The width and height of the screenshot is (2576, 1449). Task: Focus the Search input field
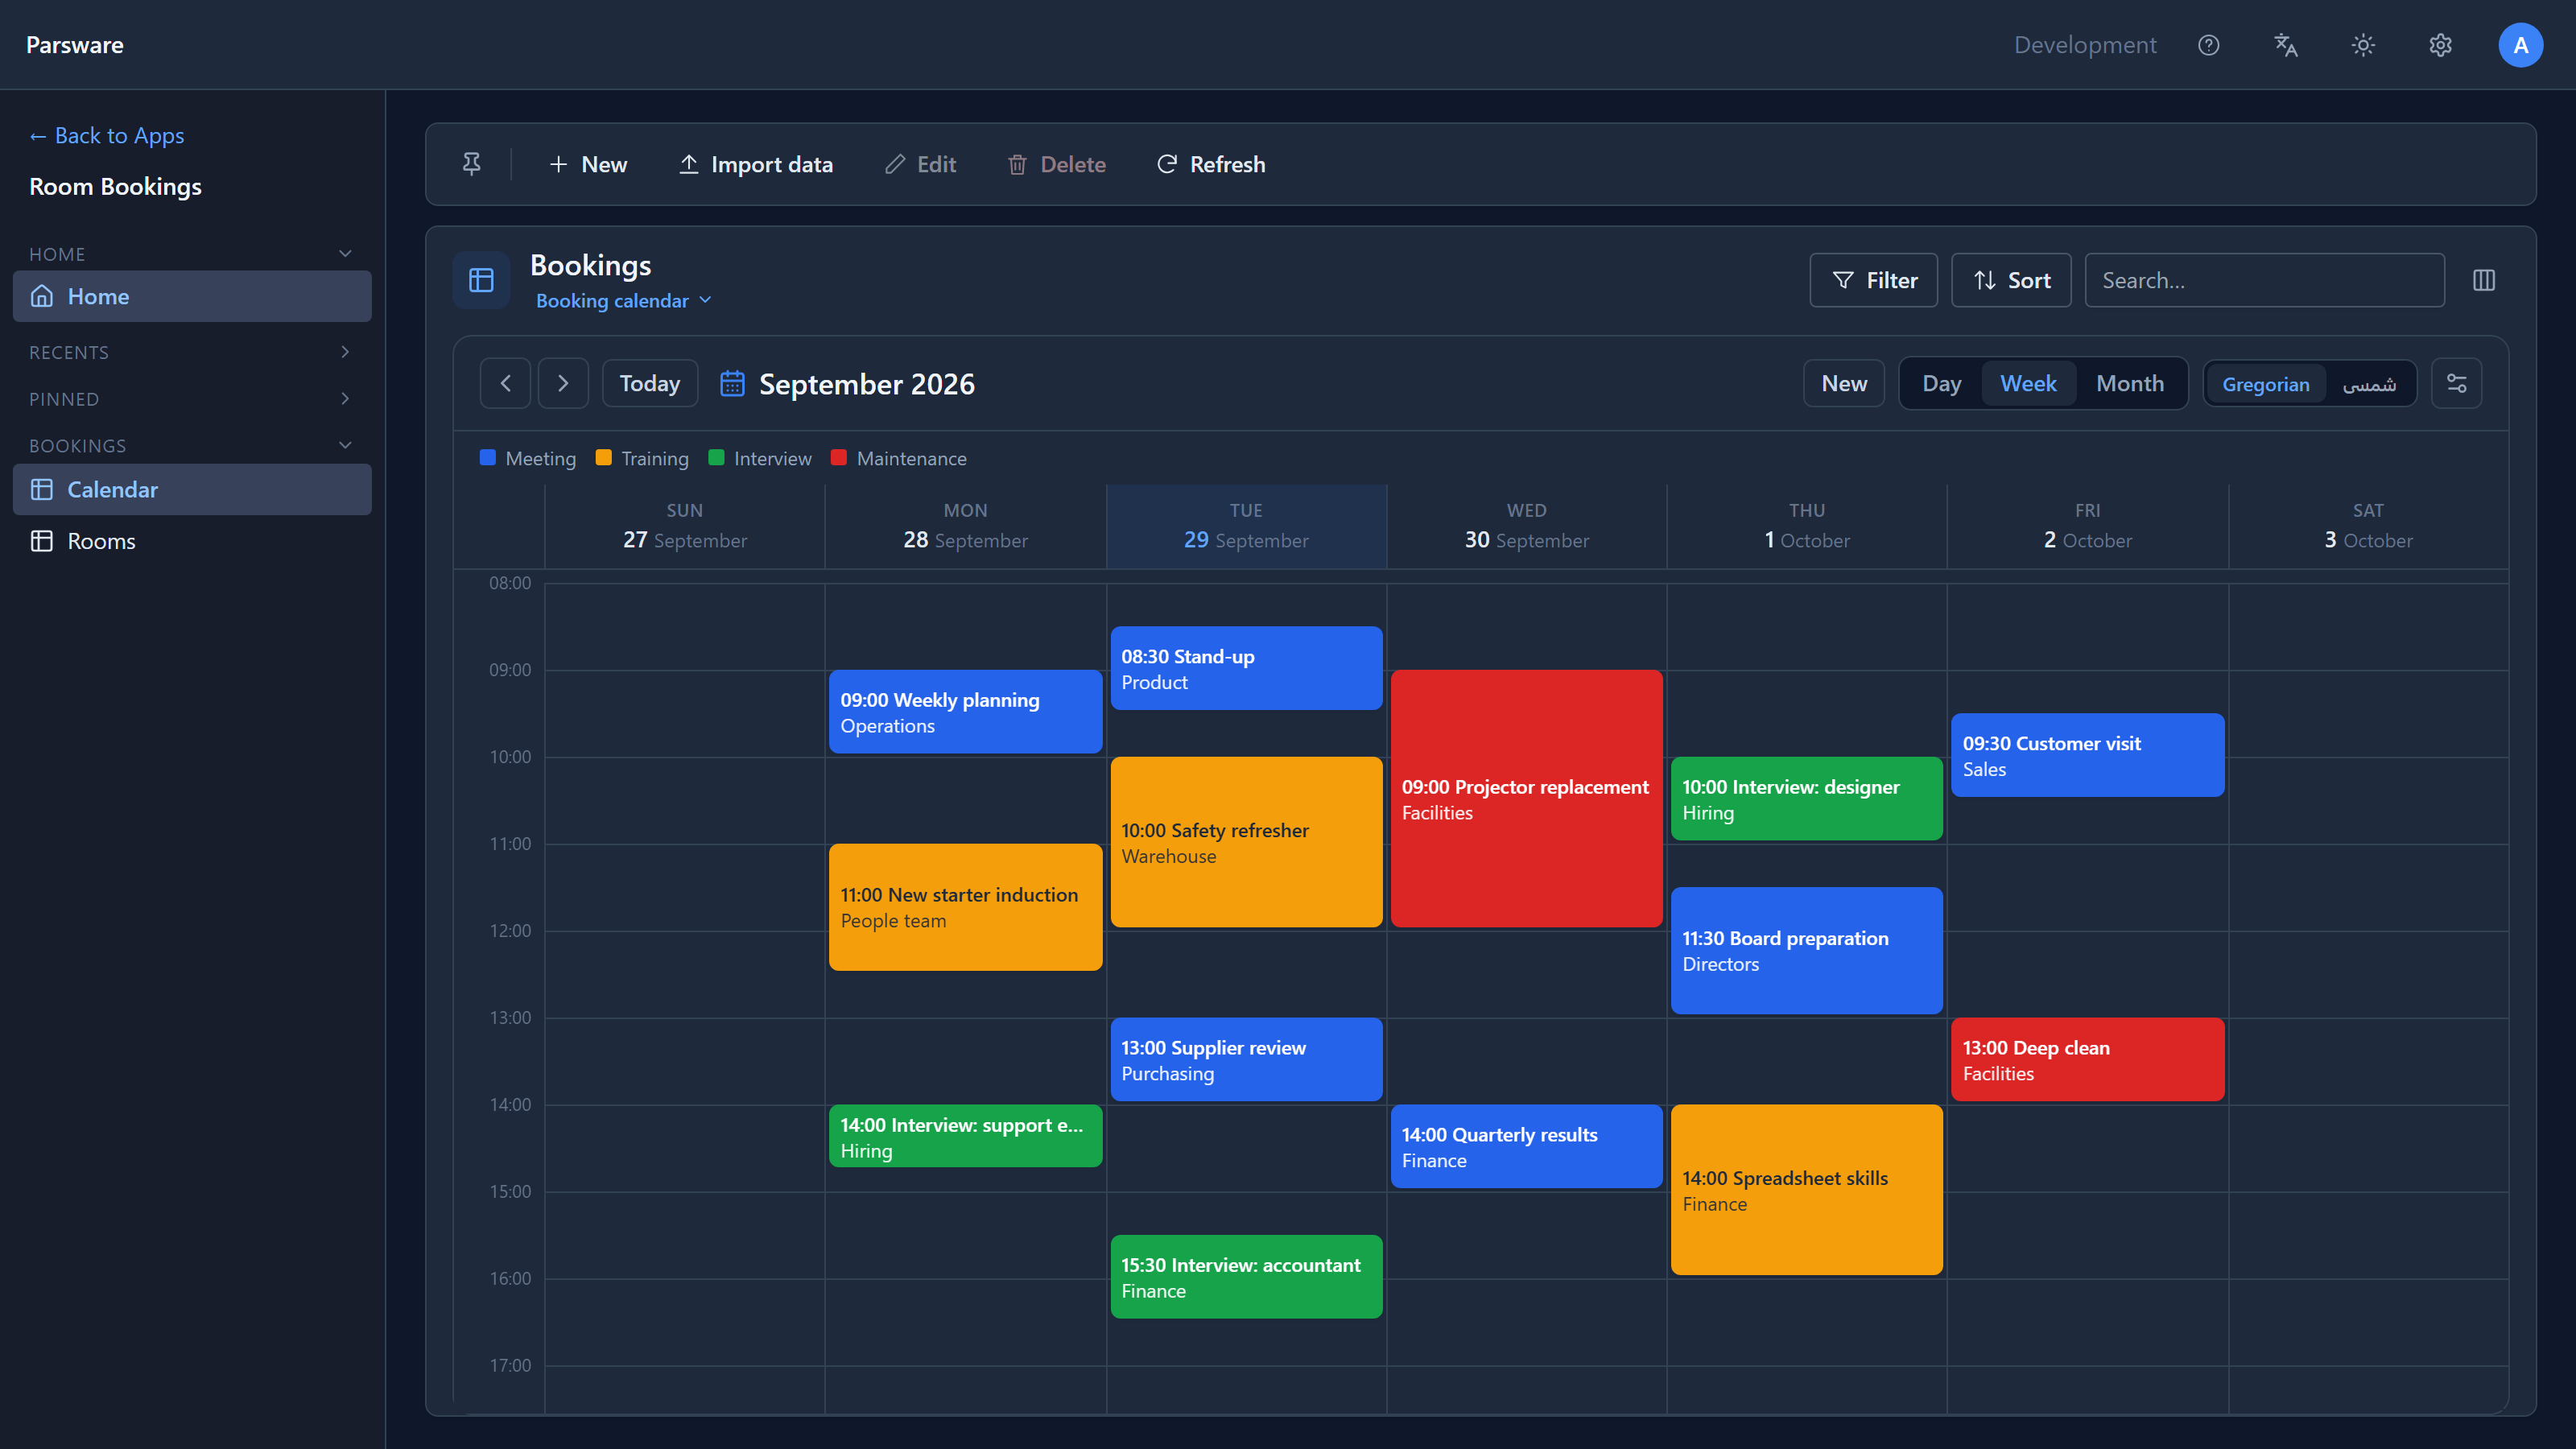tap(2264, 280)
